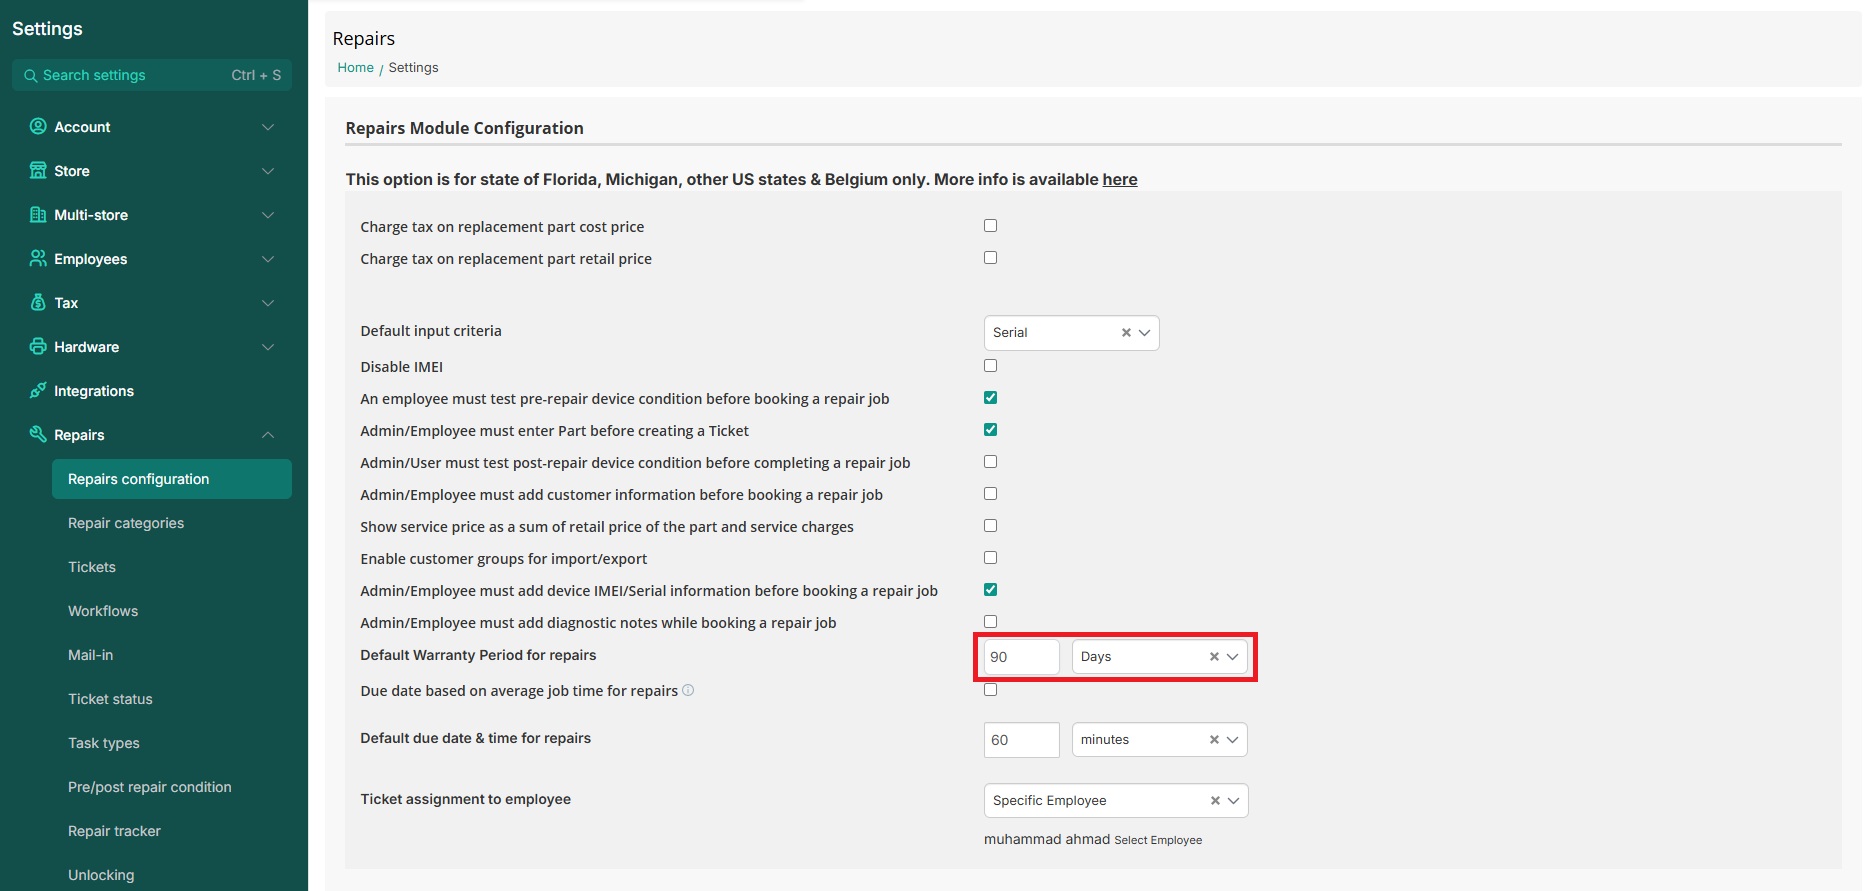Click the Default Warranty Period number field

tap(1020, 657)
